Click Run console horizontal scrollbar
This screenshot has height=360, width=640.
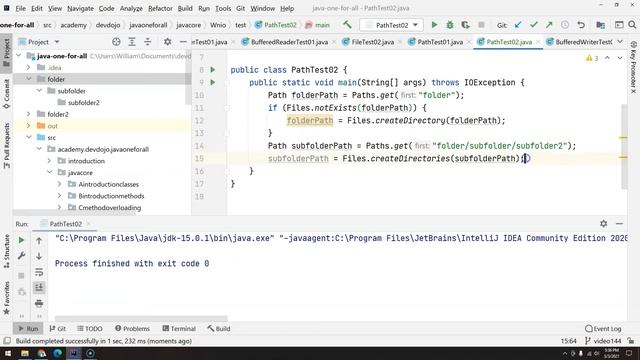[x=141, y=318]
